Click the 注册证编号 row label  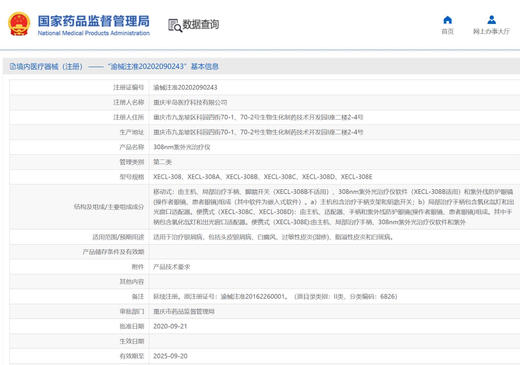pyautogui.click(x=128, y=87)
